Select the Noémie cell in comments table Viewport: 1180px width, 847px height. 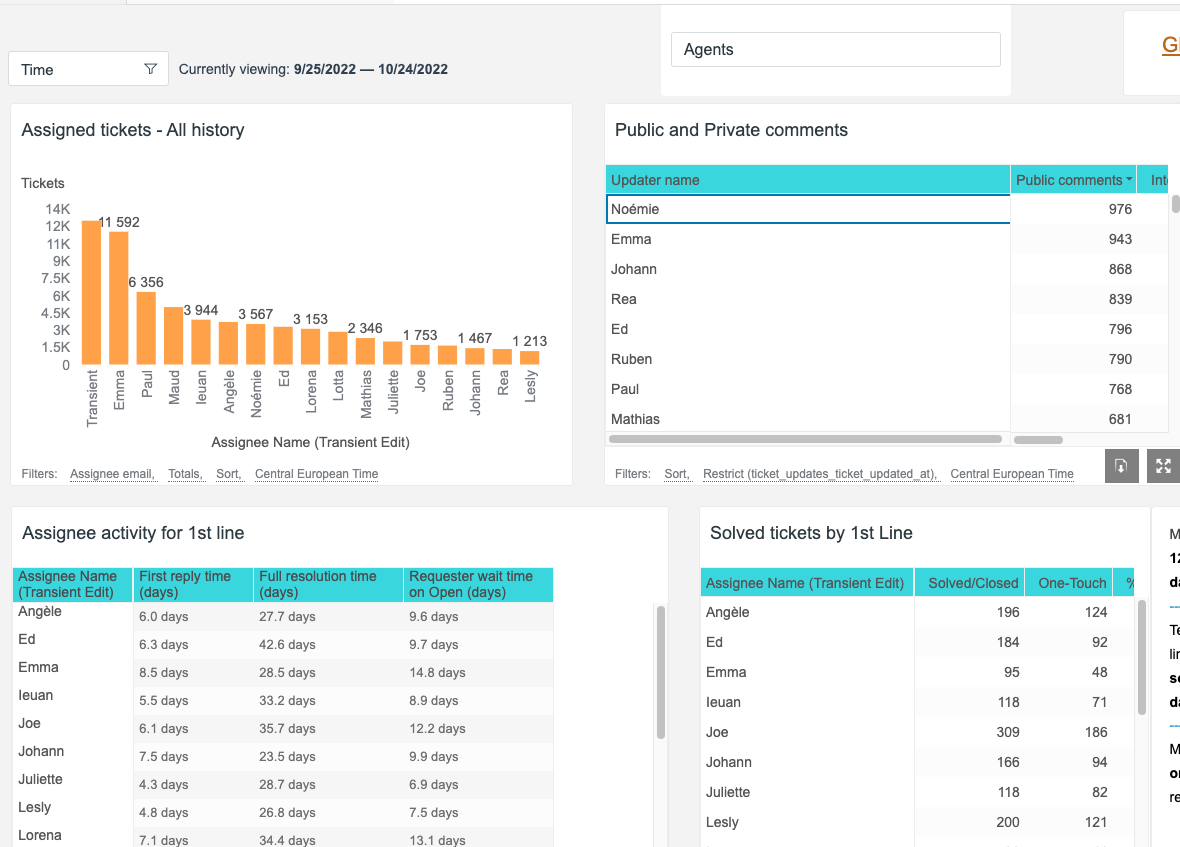pyautogui.click(x=807, y=209)
